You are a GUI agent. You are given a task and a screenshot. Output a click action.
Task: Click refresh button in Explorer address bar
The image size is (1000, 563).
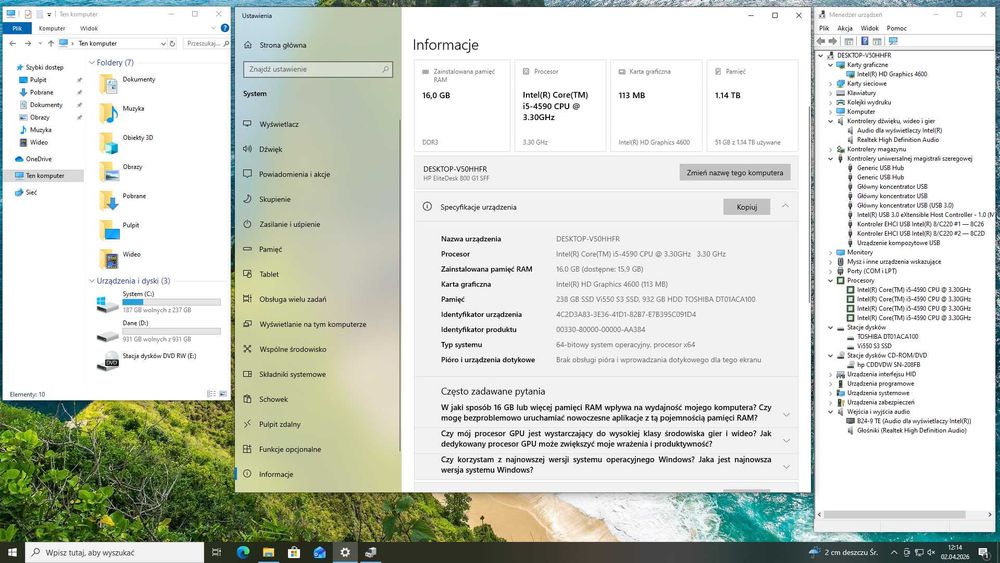click(x=172, y=43)
